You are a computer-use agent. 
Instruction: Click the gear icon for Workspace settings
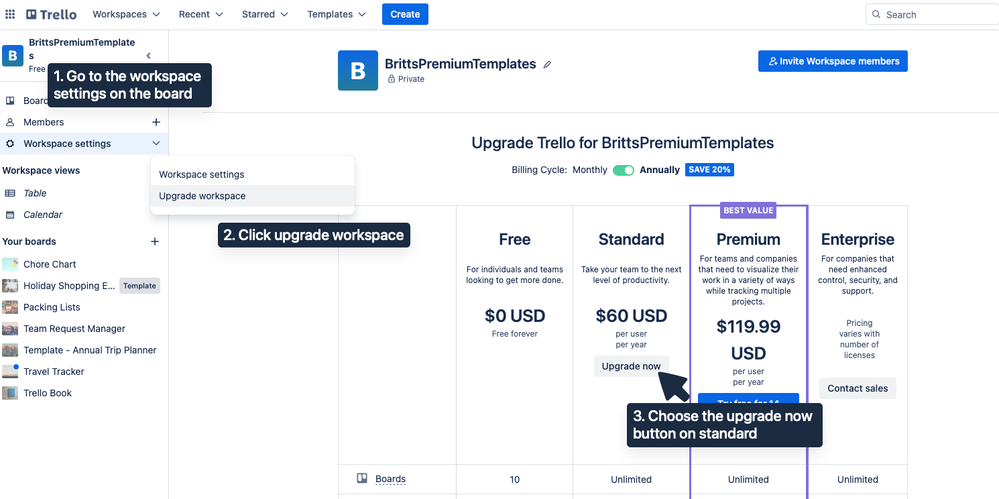10,143
